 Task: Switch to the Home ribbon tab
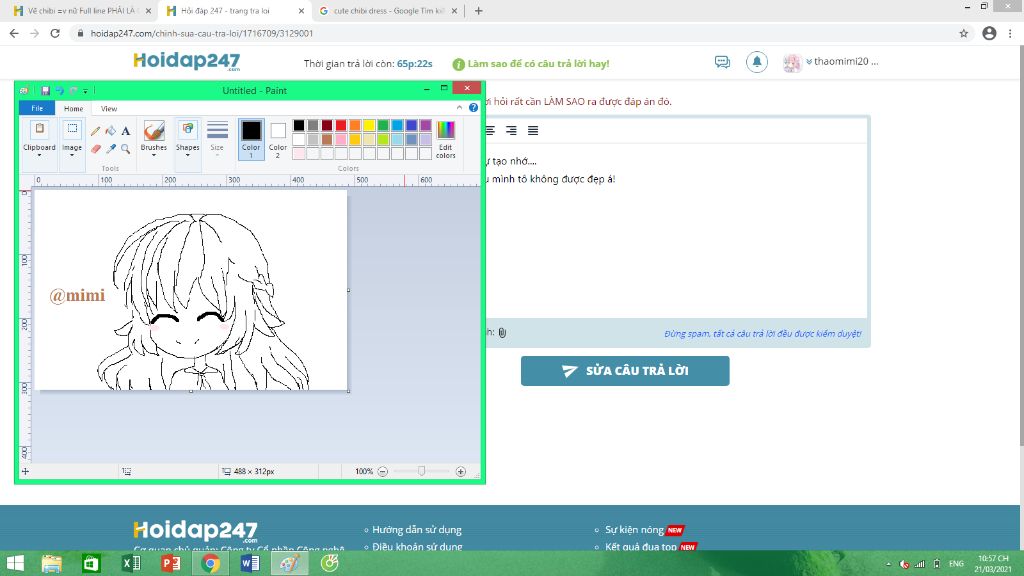click(x=73, y=108)
